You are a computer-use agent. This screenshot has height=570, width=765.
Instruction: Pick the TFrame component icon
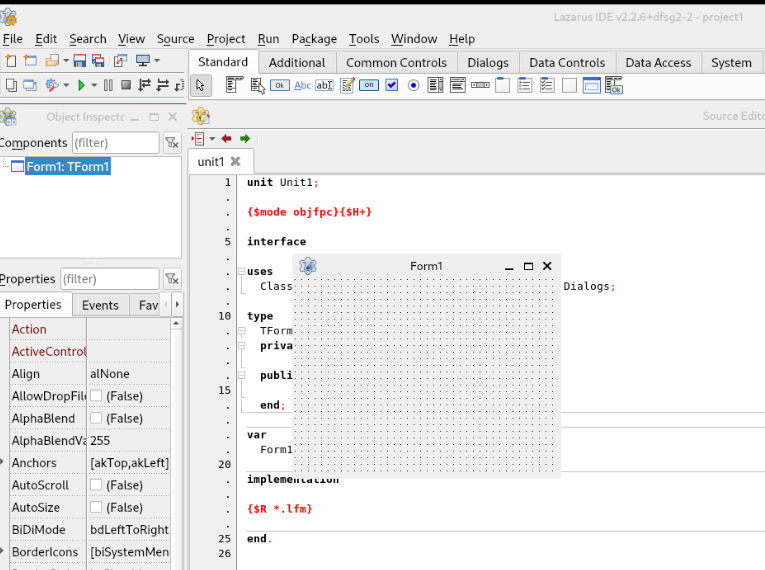point(591,85)
